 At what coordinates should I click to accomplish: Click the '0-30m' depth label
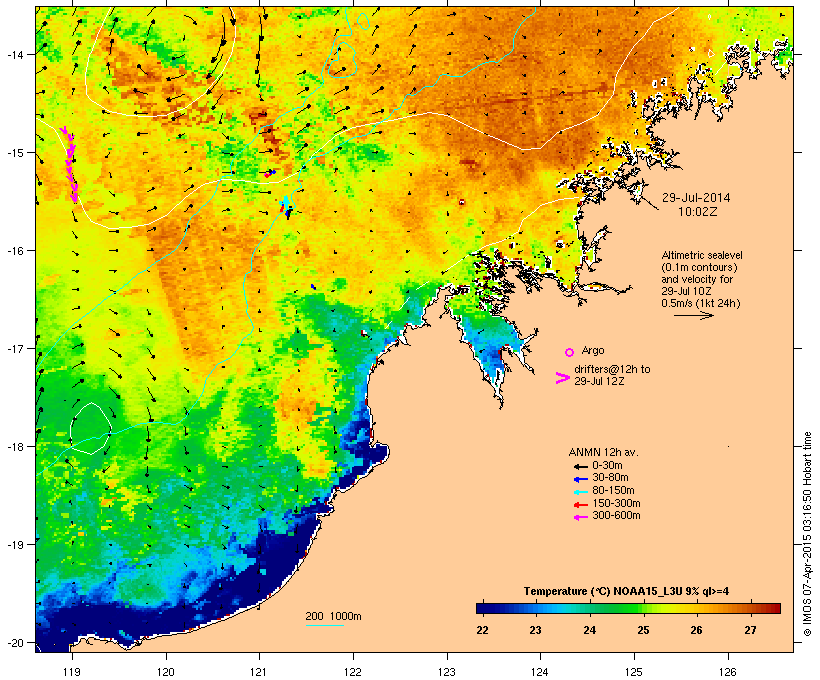click(607, 466)
